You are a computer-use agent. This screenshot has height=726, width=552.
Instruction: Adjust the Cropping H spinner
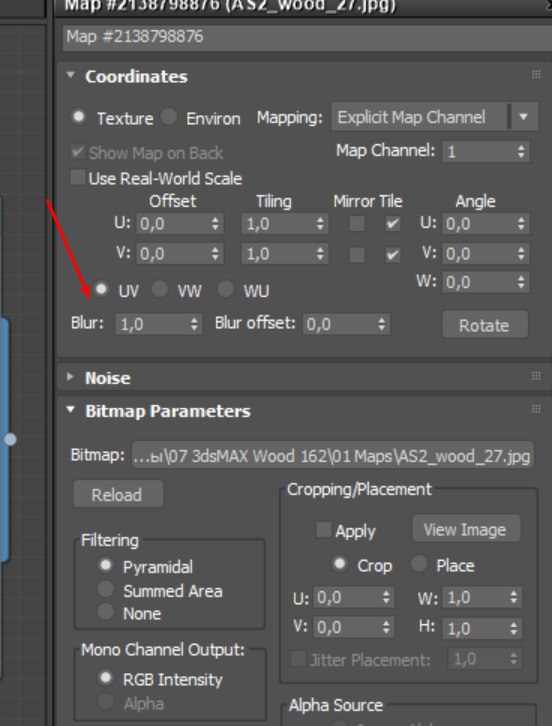tap(514, 627)
